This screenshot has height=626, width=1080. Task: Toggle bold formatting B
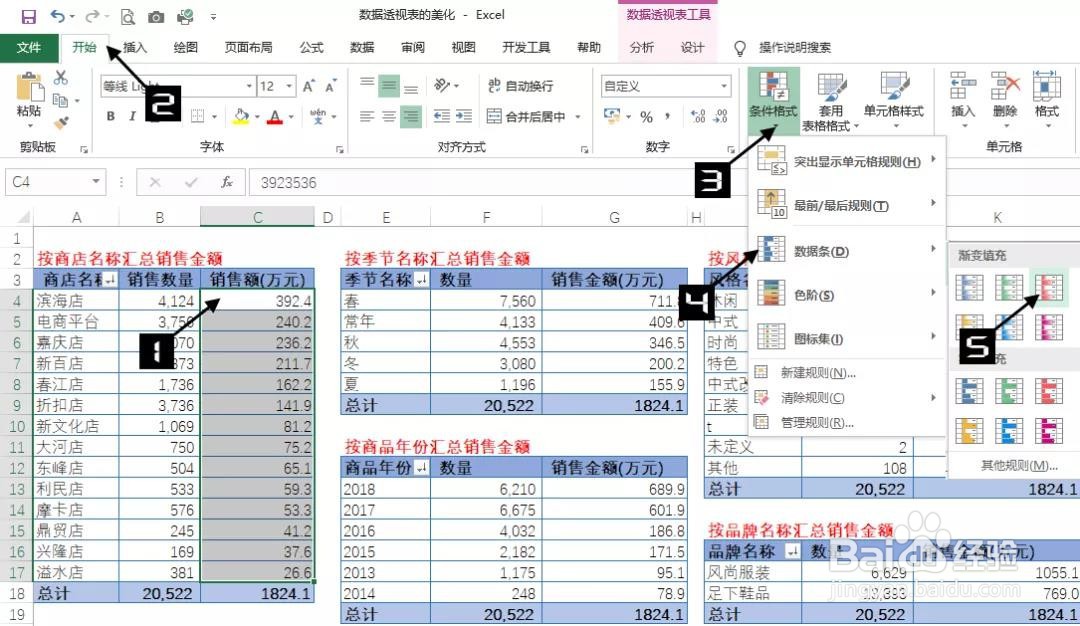(110, 116)
